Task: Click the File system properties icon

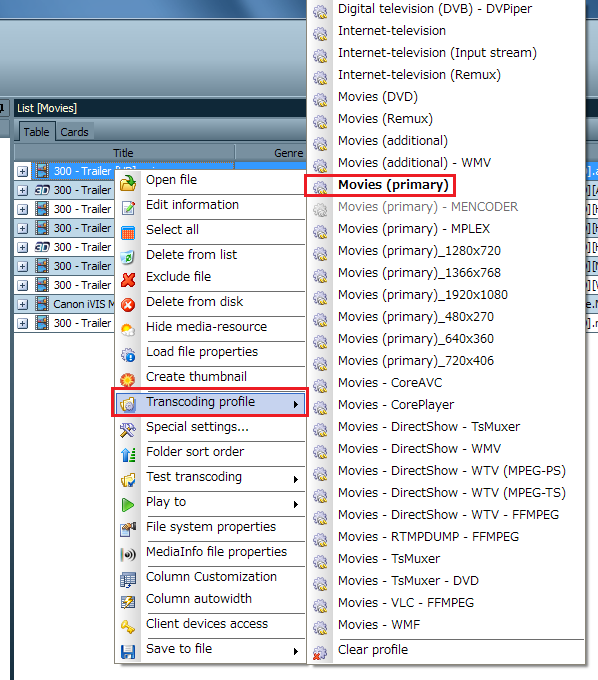Action: [x=128, y=530]
